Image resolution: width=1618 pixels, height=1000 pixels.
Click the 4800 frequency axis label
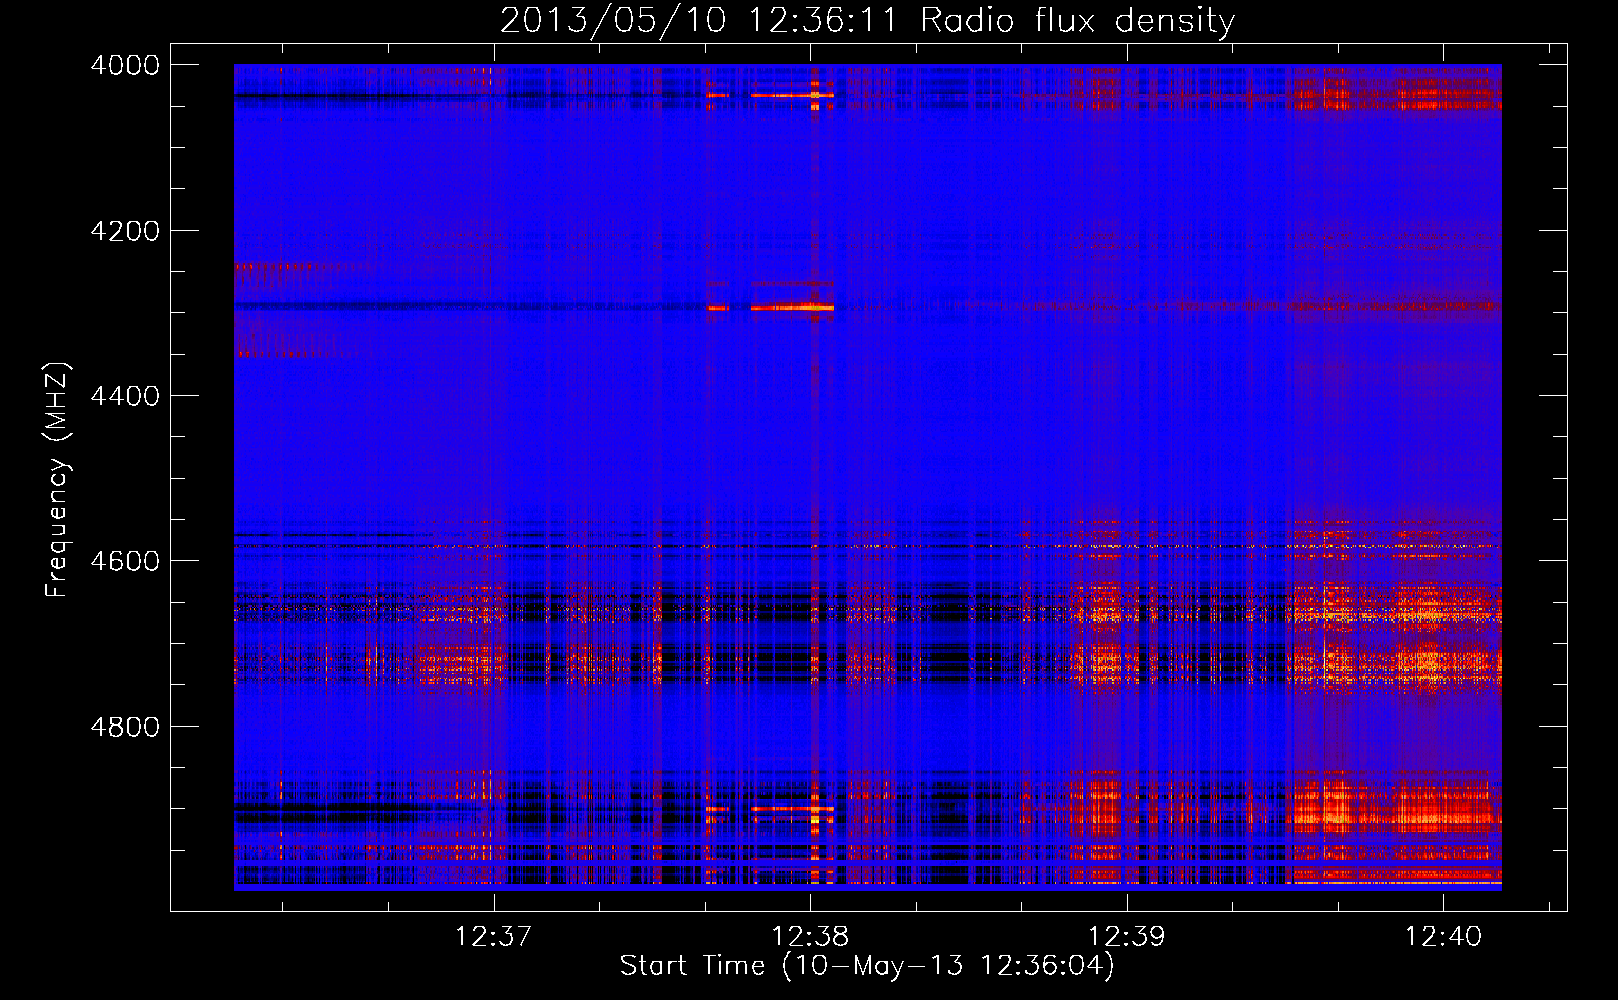pos(125,726)
